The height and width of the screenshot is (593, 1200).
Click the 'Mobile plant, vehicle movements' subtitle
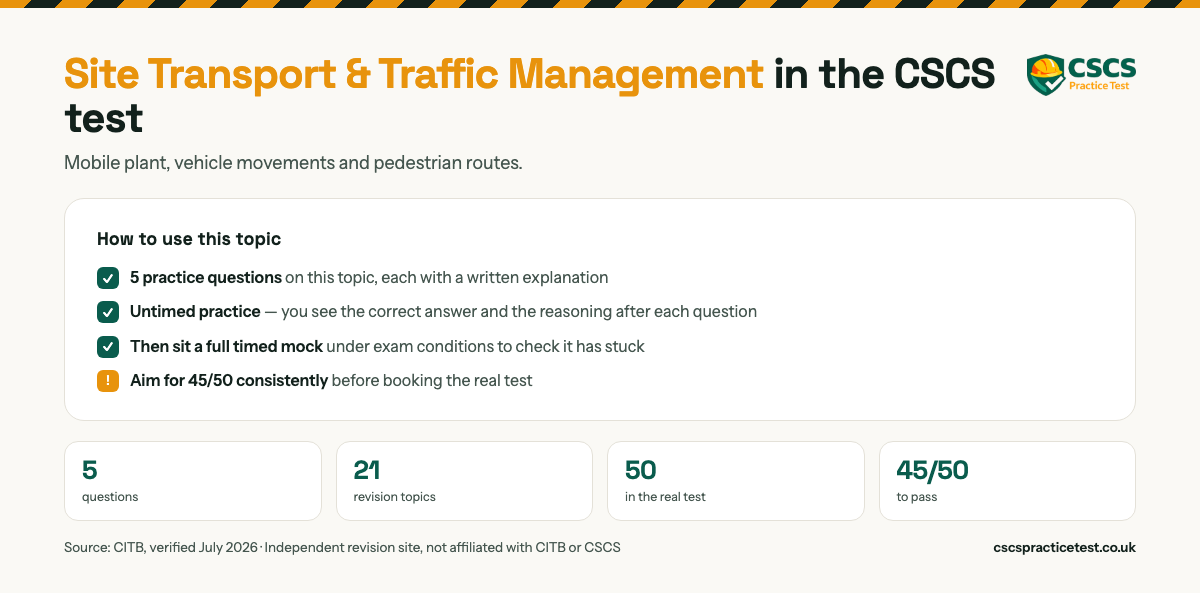pos(293,162)
